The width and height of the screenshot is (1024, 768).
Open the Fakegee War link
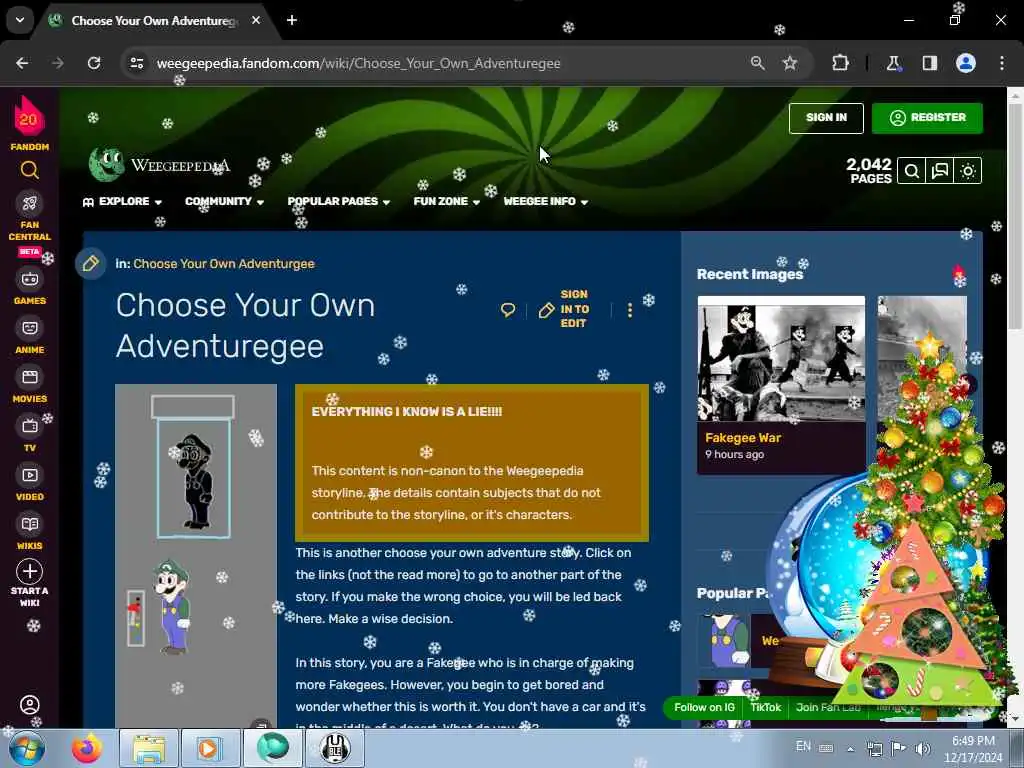[x=743, y=438]
